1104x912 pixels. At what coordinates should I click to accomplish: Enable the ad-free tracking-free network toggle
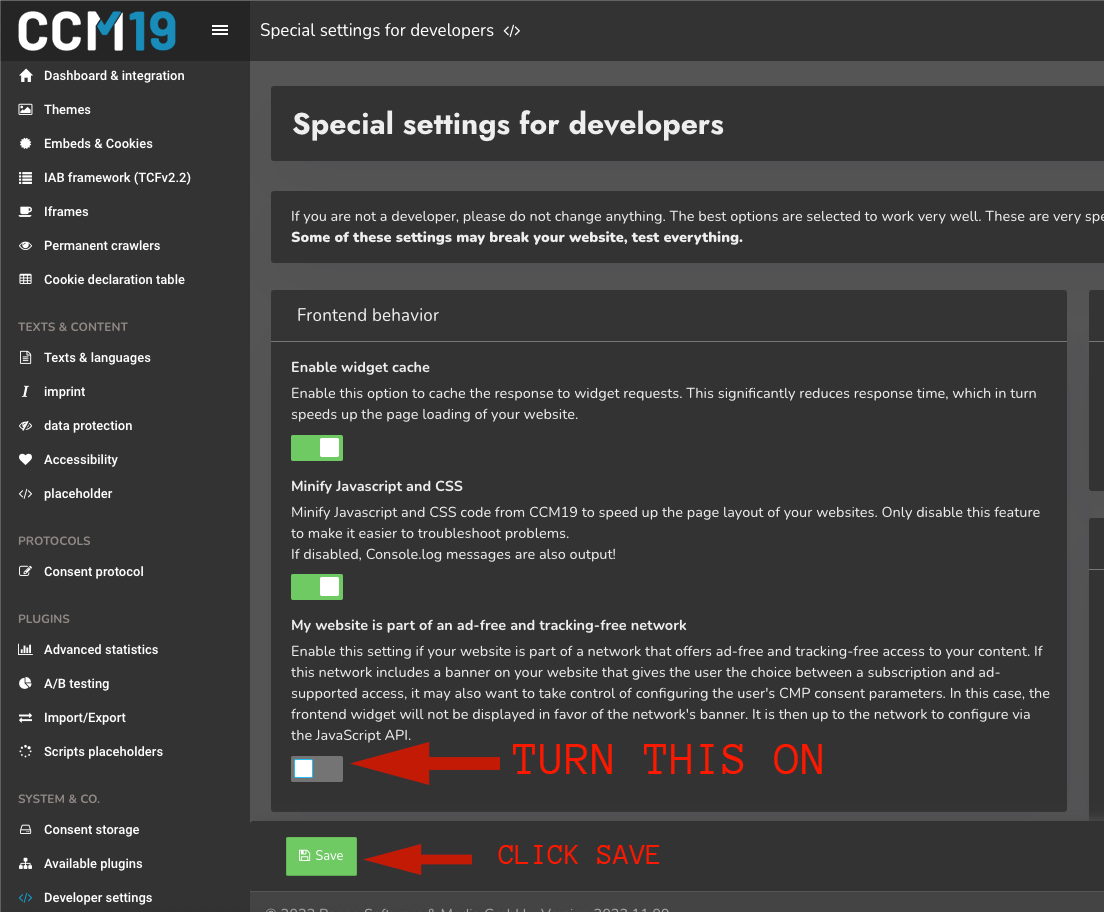(x=317, y=768)
